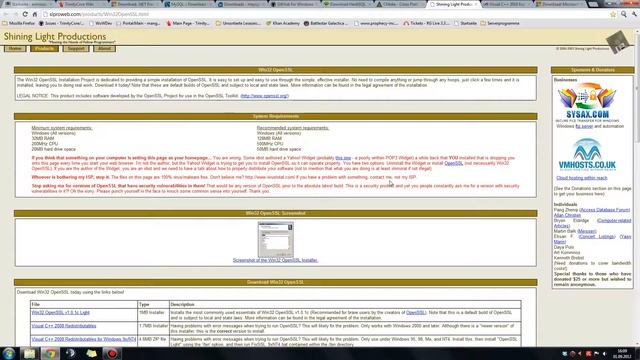
Task: Open the Serverprogramme bookmarks folder
Action: point(500,23)
